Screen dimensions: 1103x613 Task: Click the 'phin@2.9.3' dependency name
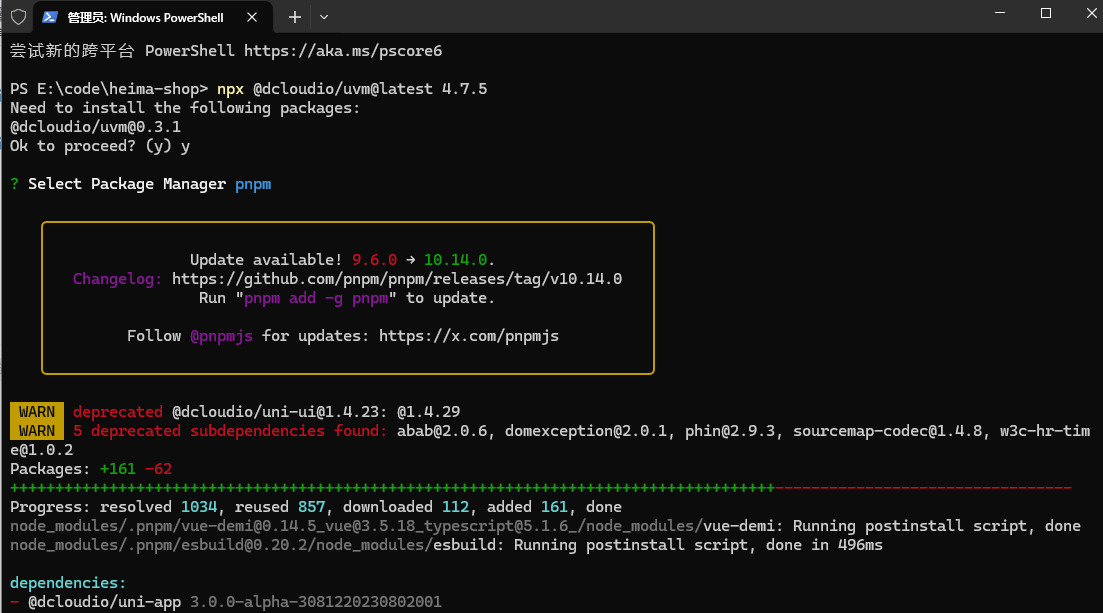(x=730, y=431)
